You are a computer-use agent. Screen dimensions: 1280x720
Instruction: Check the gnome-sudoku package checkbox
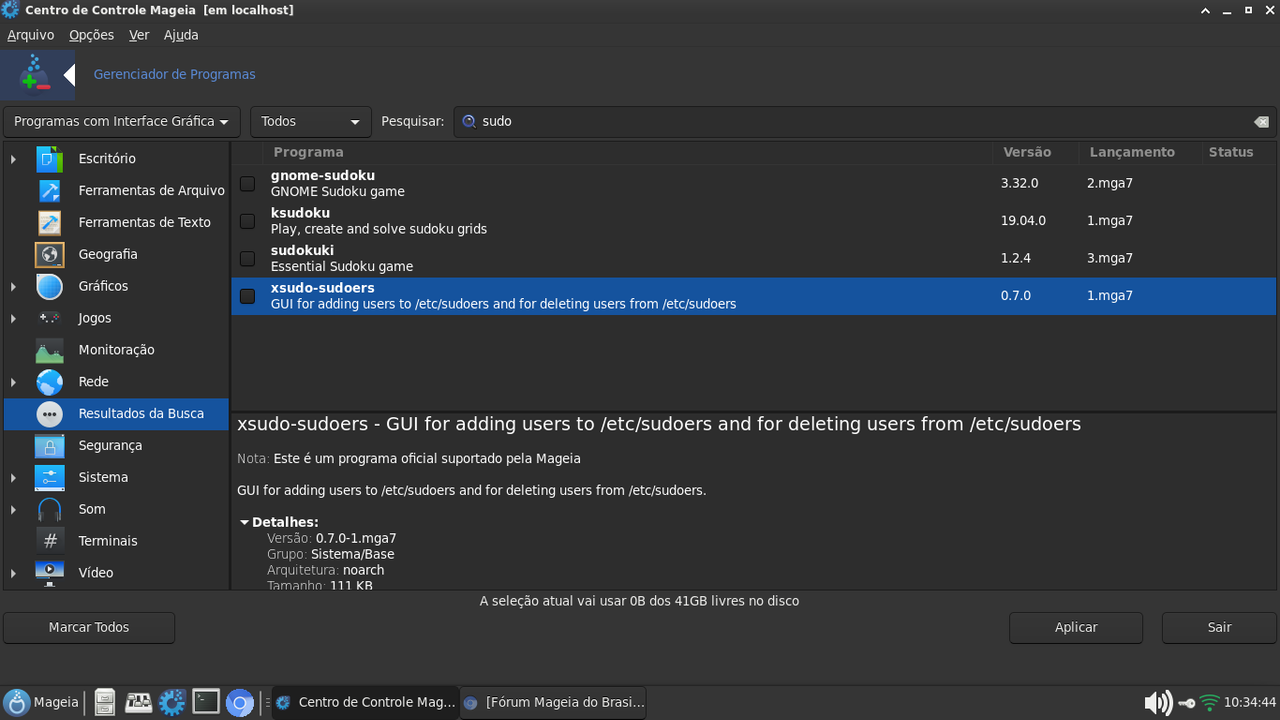pos(247,184)
